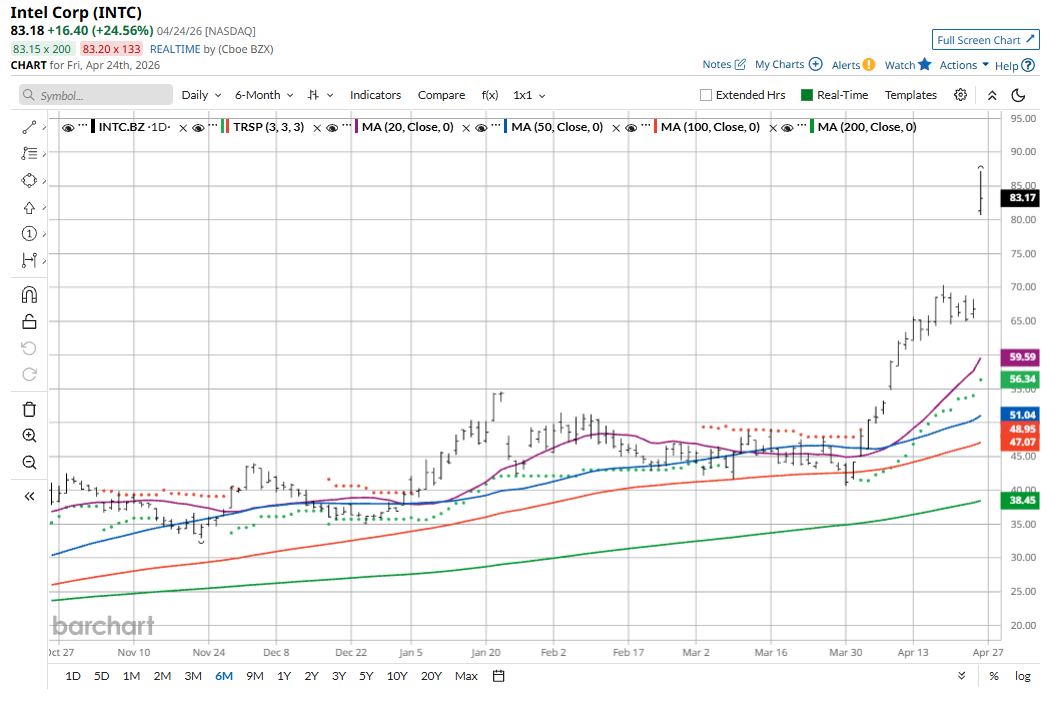Switch to dark mode with moon icon
Image resolution: width=1058 pixels, height=704 pixels.
[x=1019, y=95]
